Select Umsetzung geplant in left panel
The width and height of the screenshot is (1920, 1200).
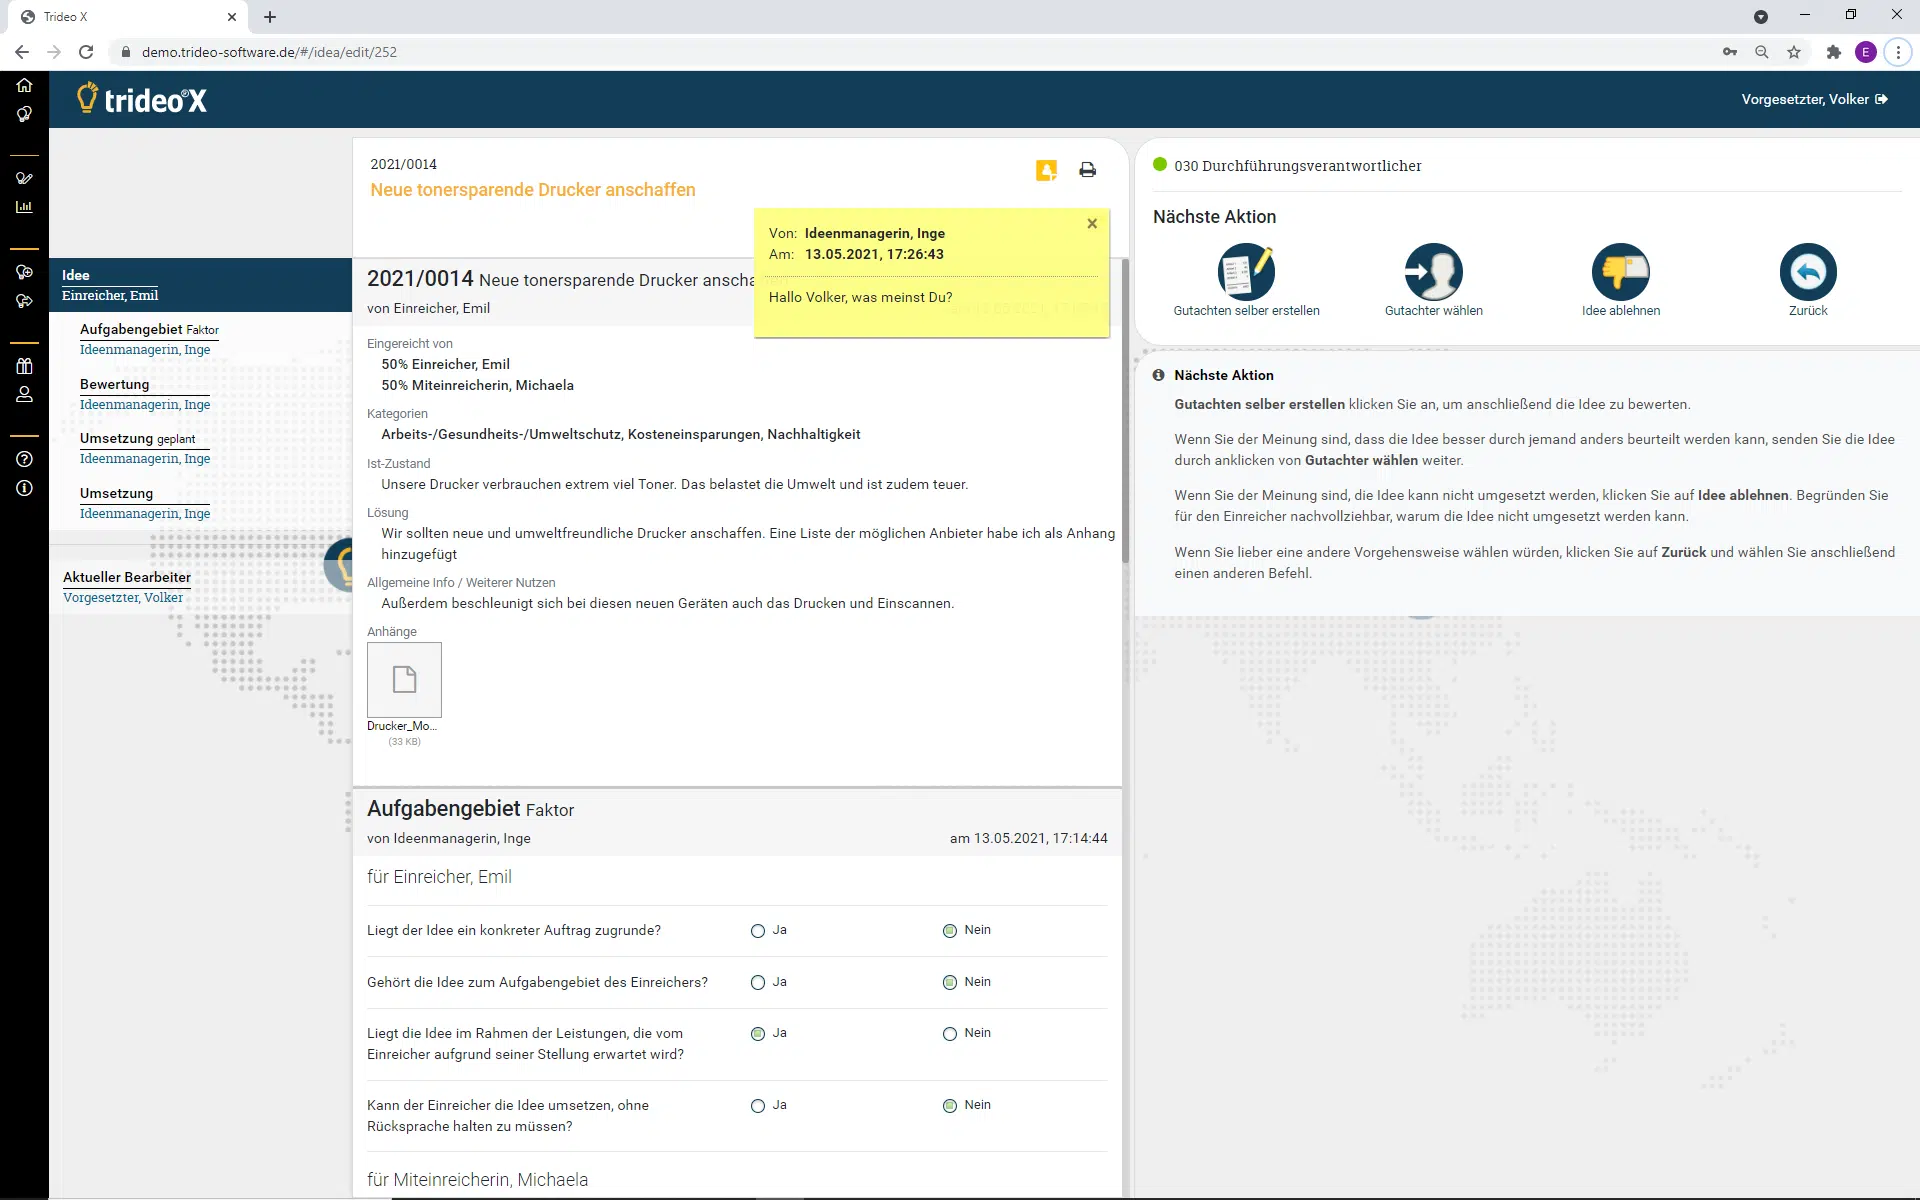tap(137, 439)
